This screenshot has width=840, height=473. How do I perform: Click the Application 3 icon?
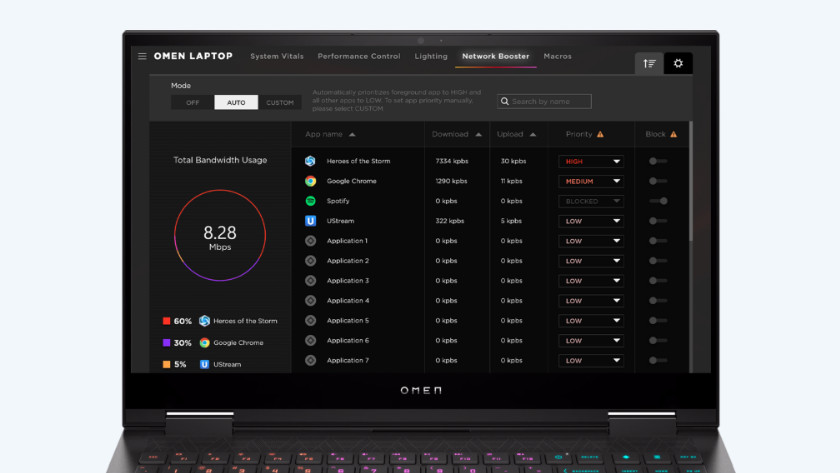310,281
